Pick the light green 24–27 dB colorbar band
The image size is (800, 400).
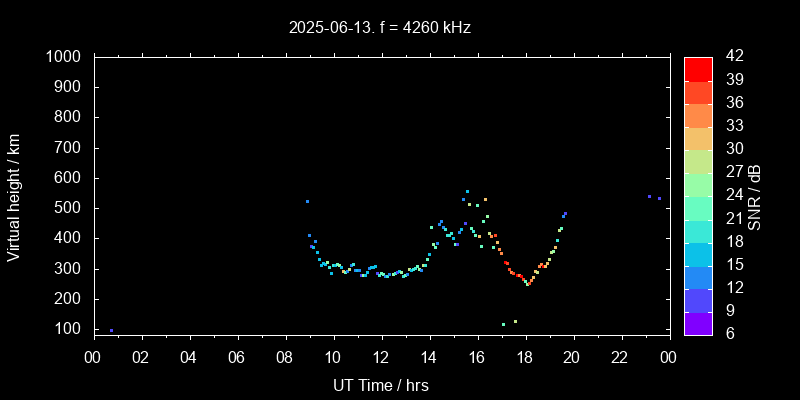698,183
